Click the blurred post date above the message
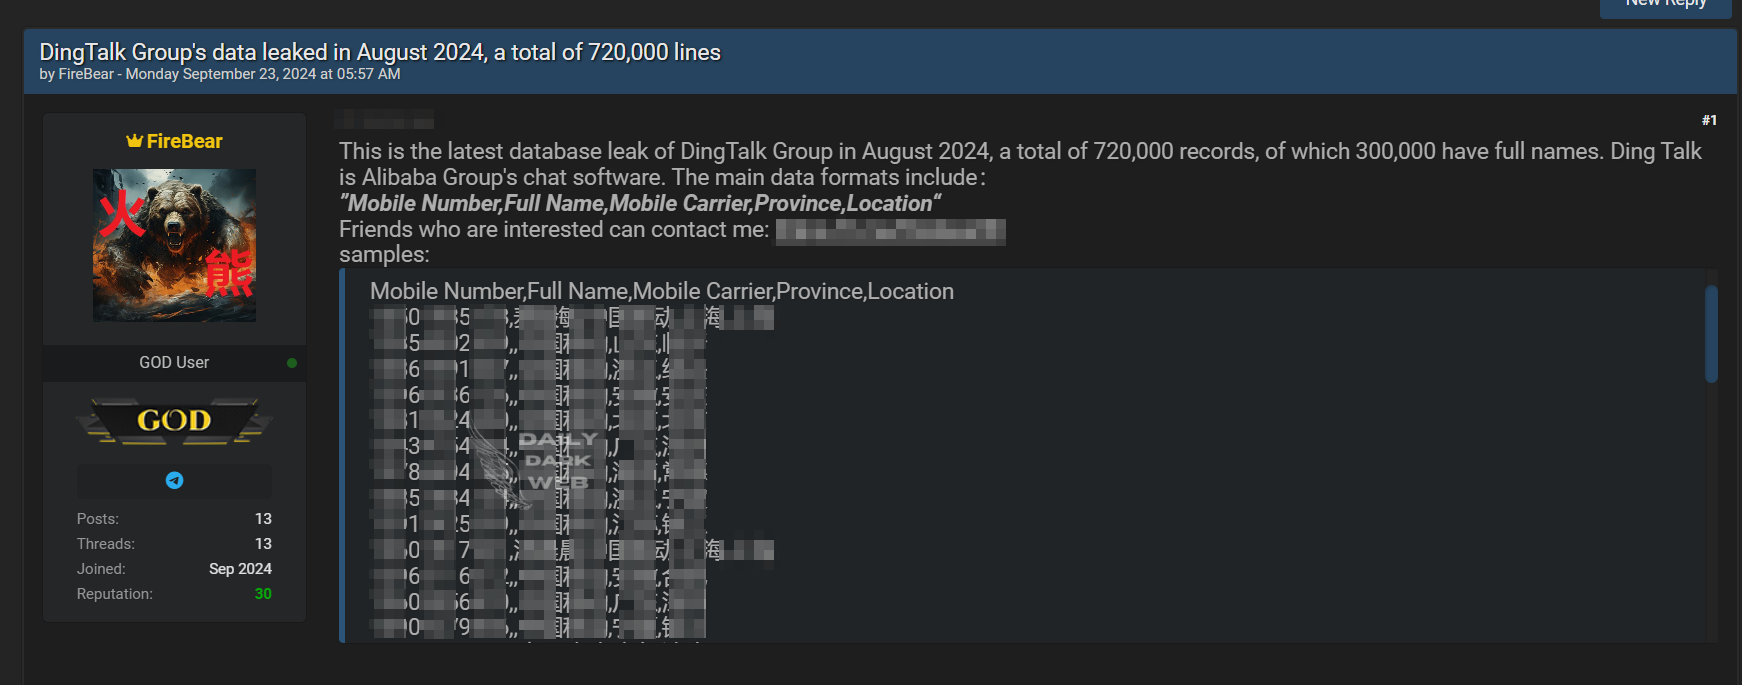 coord(385,121)
